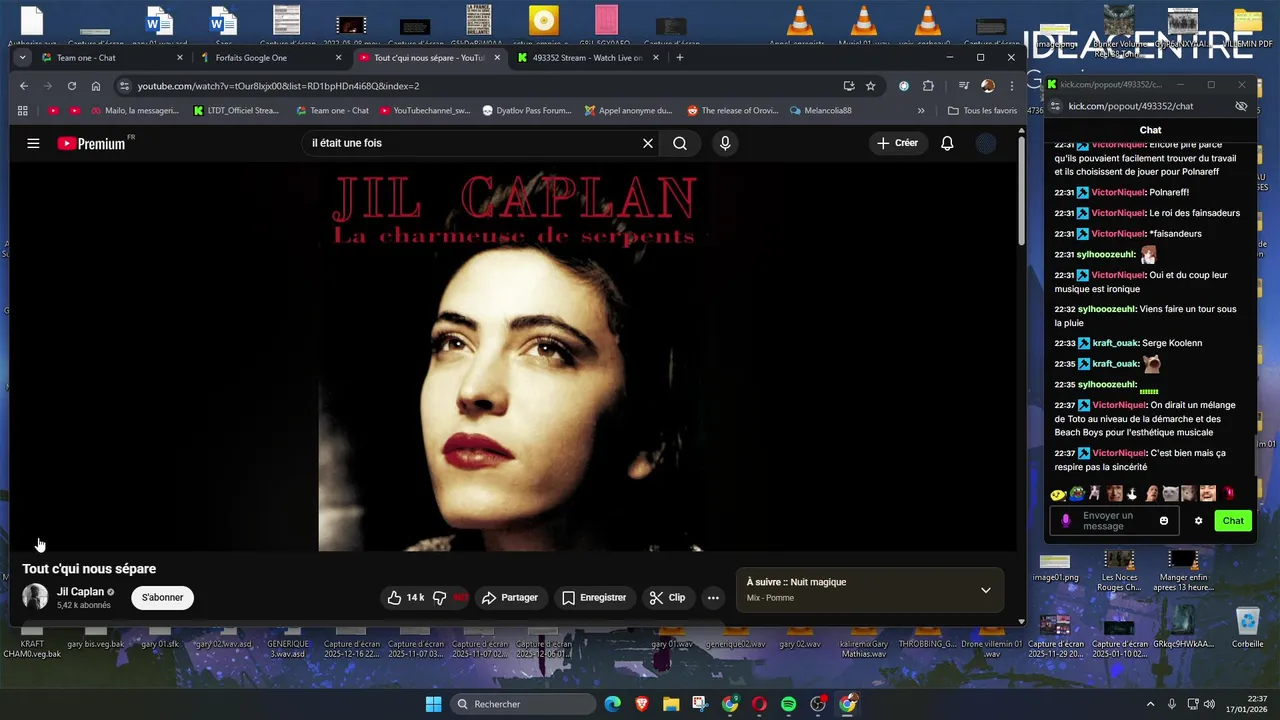Image resolution: width=1280 pixels, height=720 pixels.
Task: Click the YouTube search magnifier button
Action: tap(680, 143)
